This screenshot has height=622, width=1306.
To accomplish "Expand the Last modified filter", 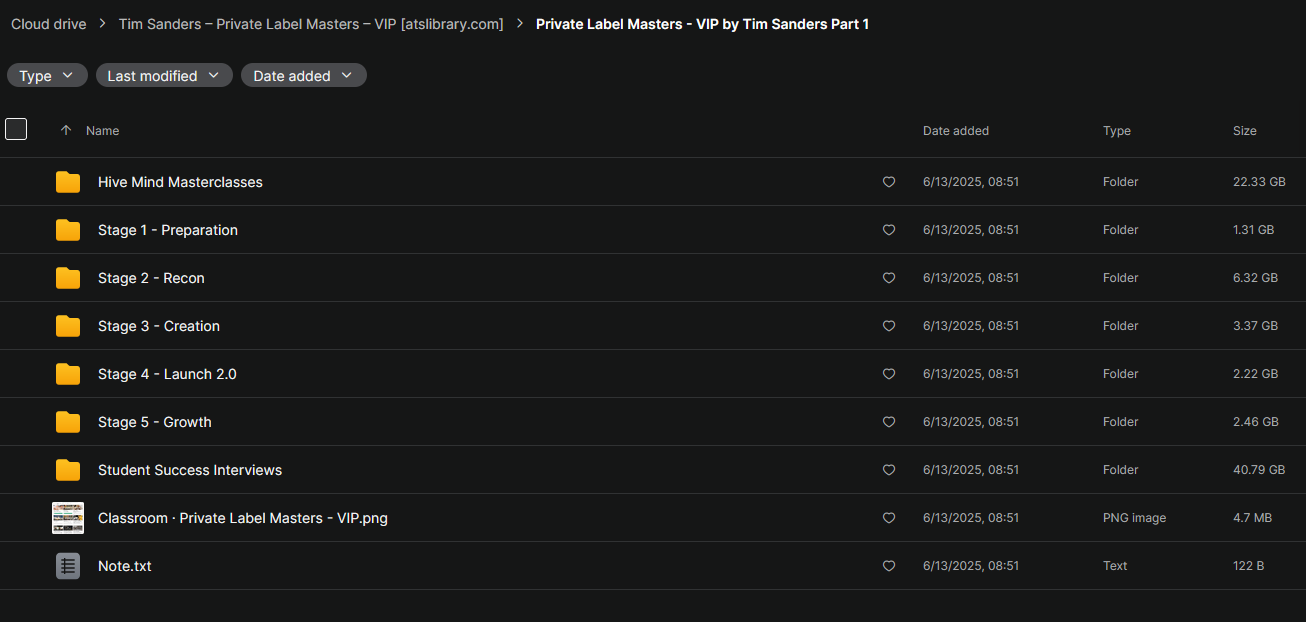I will [x=164, y=76].
